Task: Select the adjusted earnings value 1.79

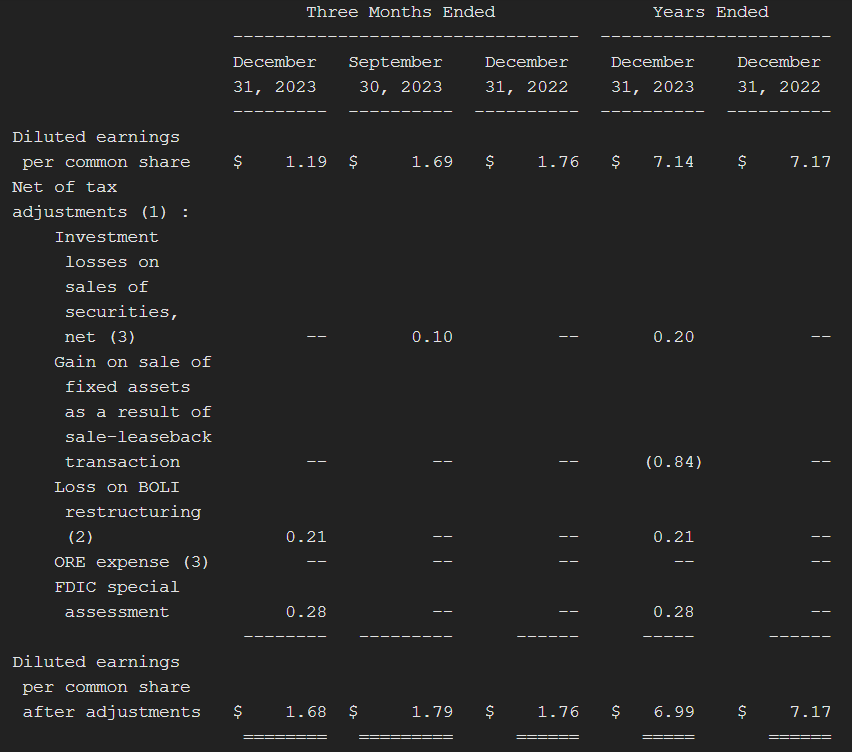Action: [432, 712]
